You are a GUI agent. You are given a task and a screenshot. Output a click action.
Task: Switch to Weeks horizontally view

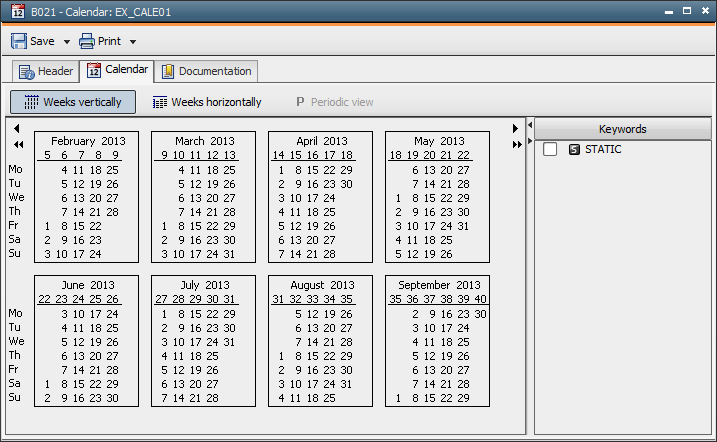point(207,102)
